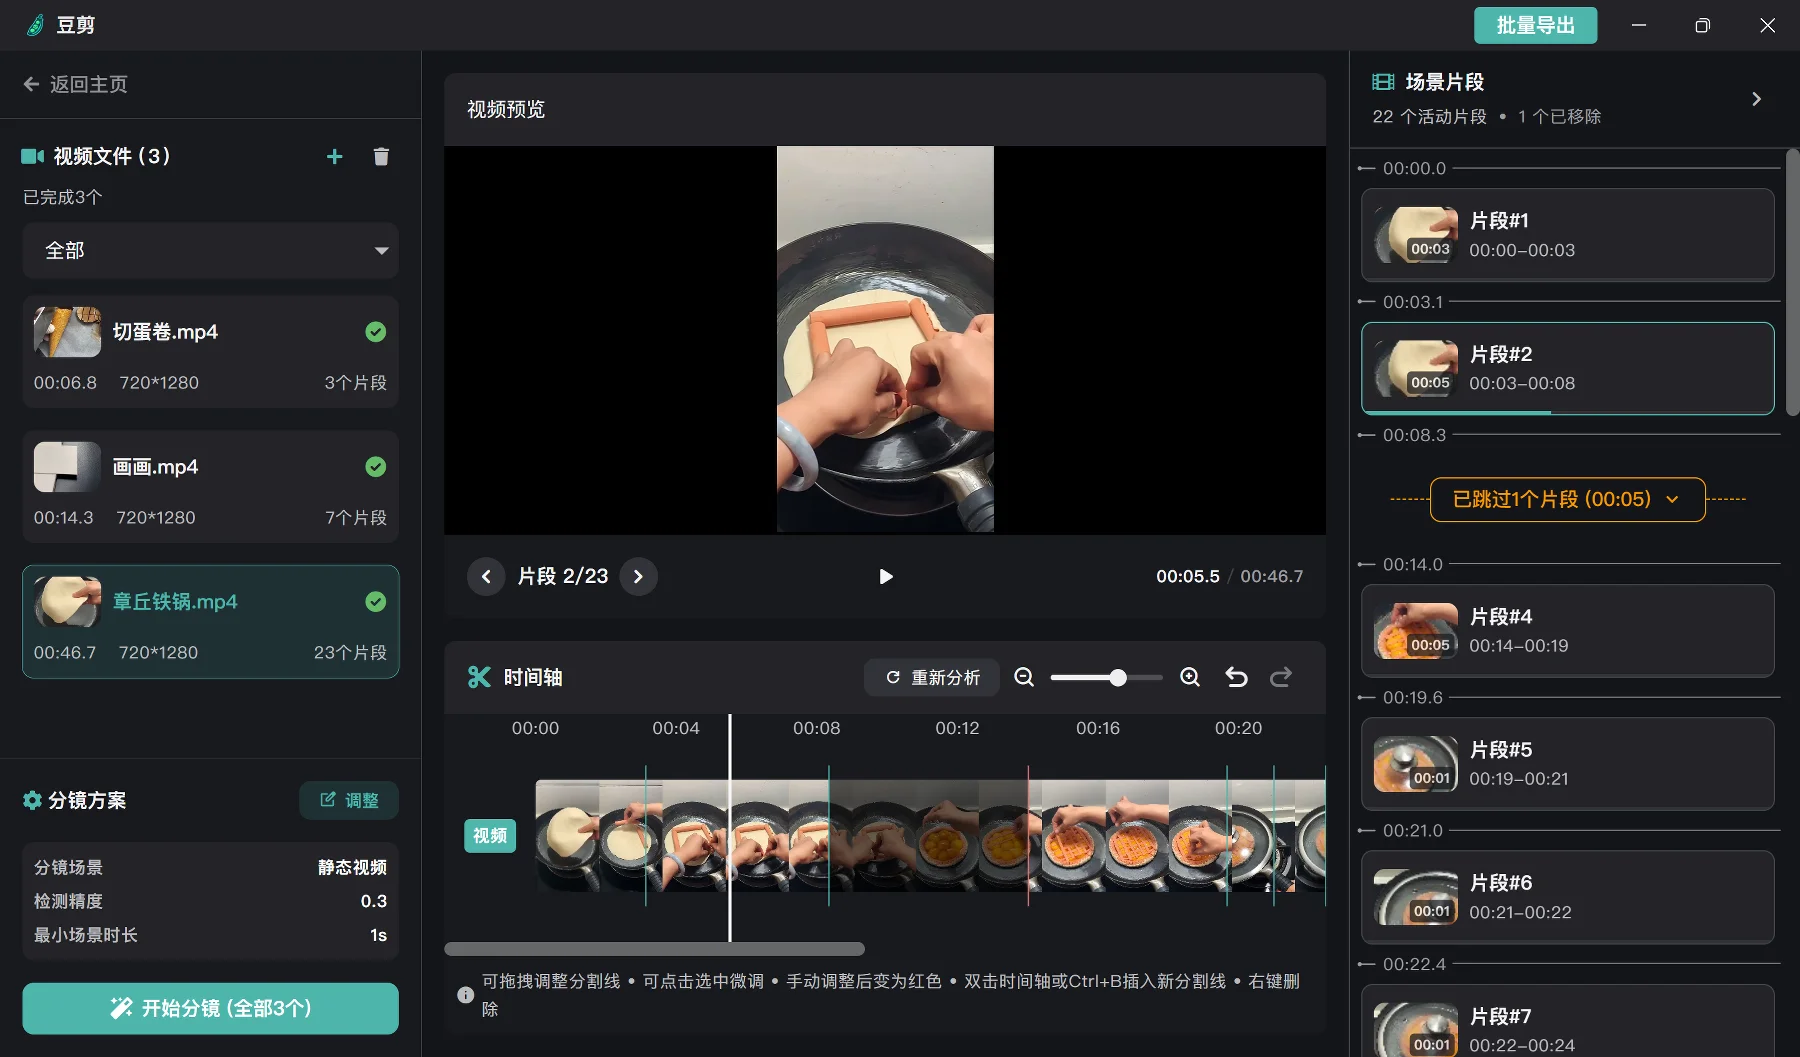Click the trash icon to delete video files

point(381,156)
